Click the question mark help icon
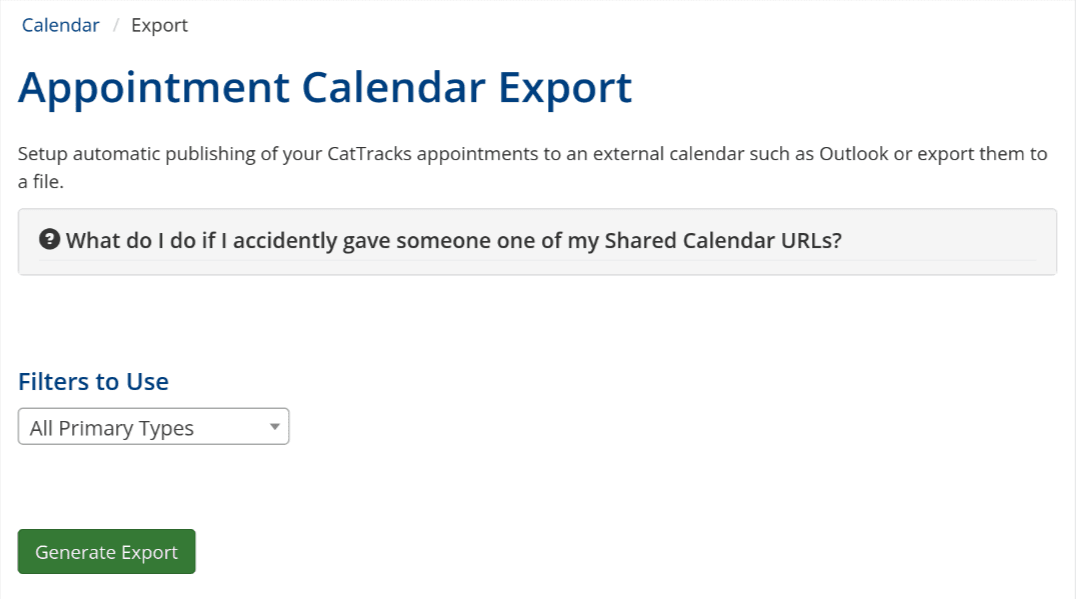 pos(50,240)
